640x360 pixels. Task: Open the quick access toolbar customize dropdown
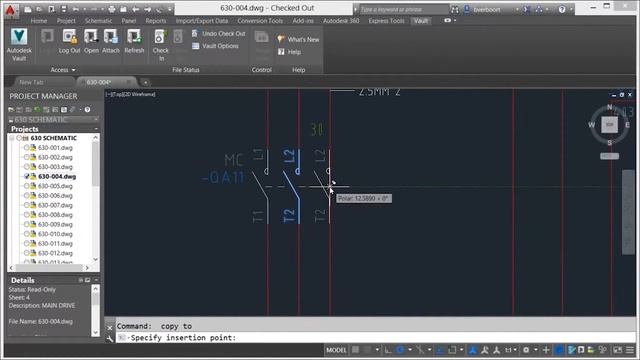point(170,9)
